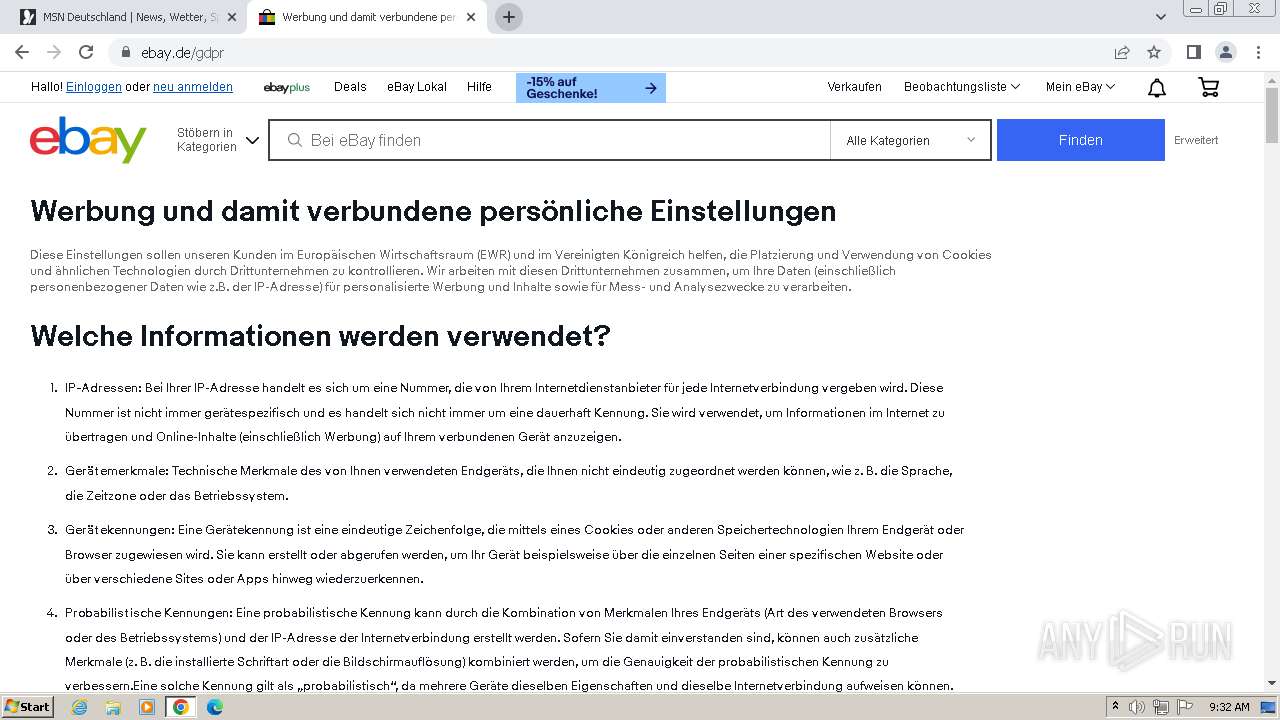This screenshot has width=1280, height=720.
Task: Open Deals menu item
Action: pos(350,87)
